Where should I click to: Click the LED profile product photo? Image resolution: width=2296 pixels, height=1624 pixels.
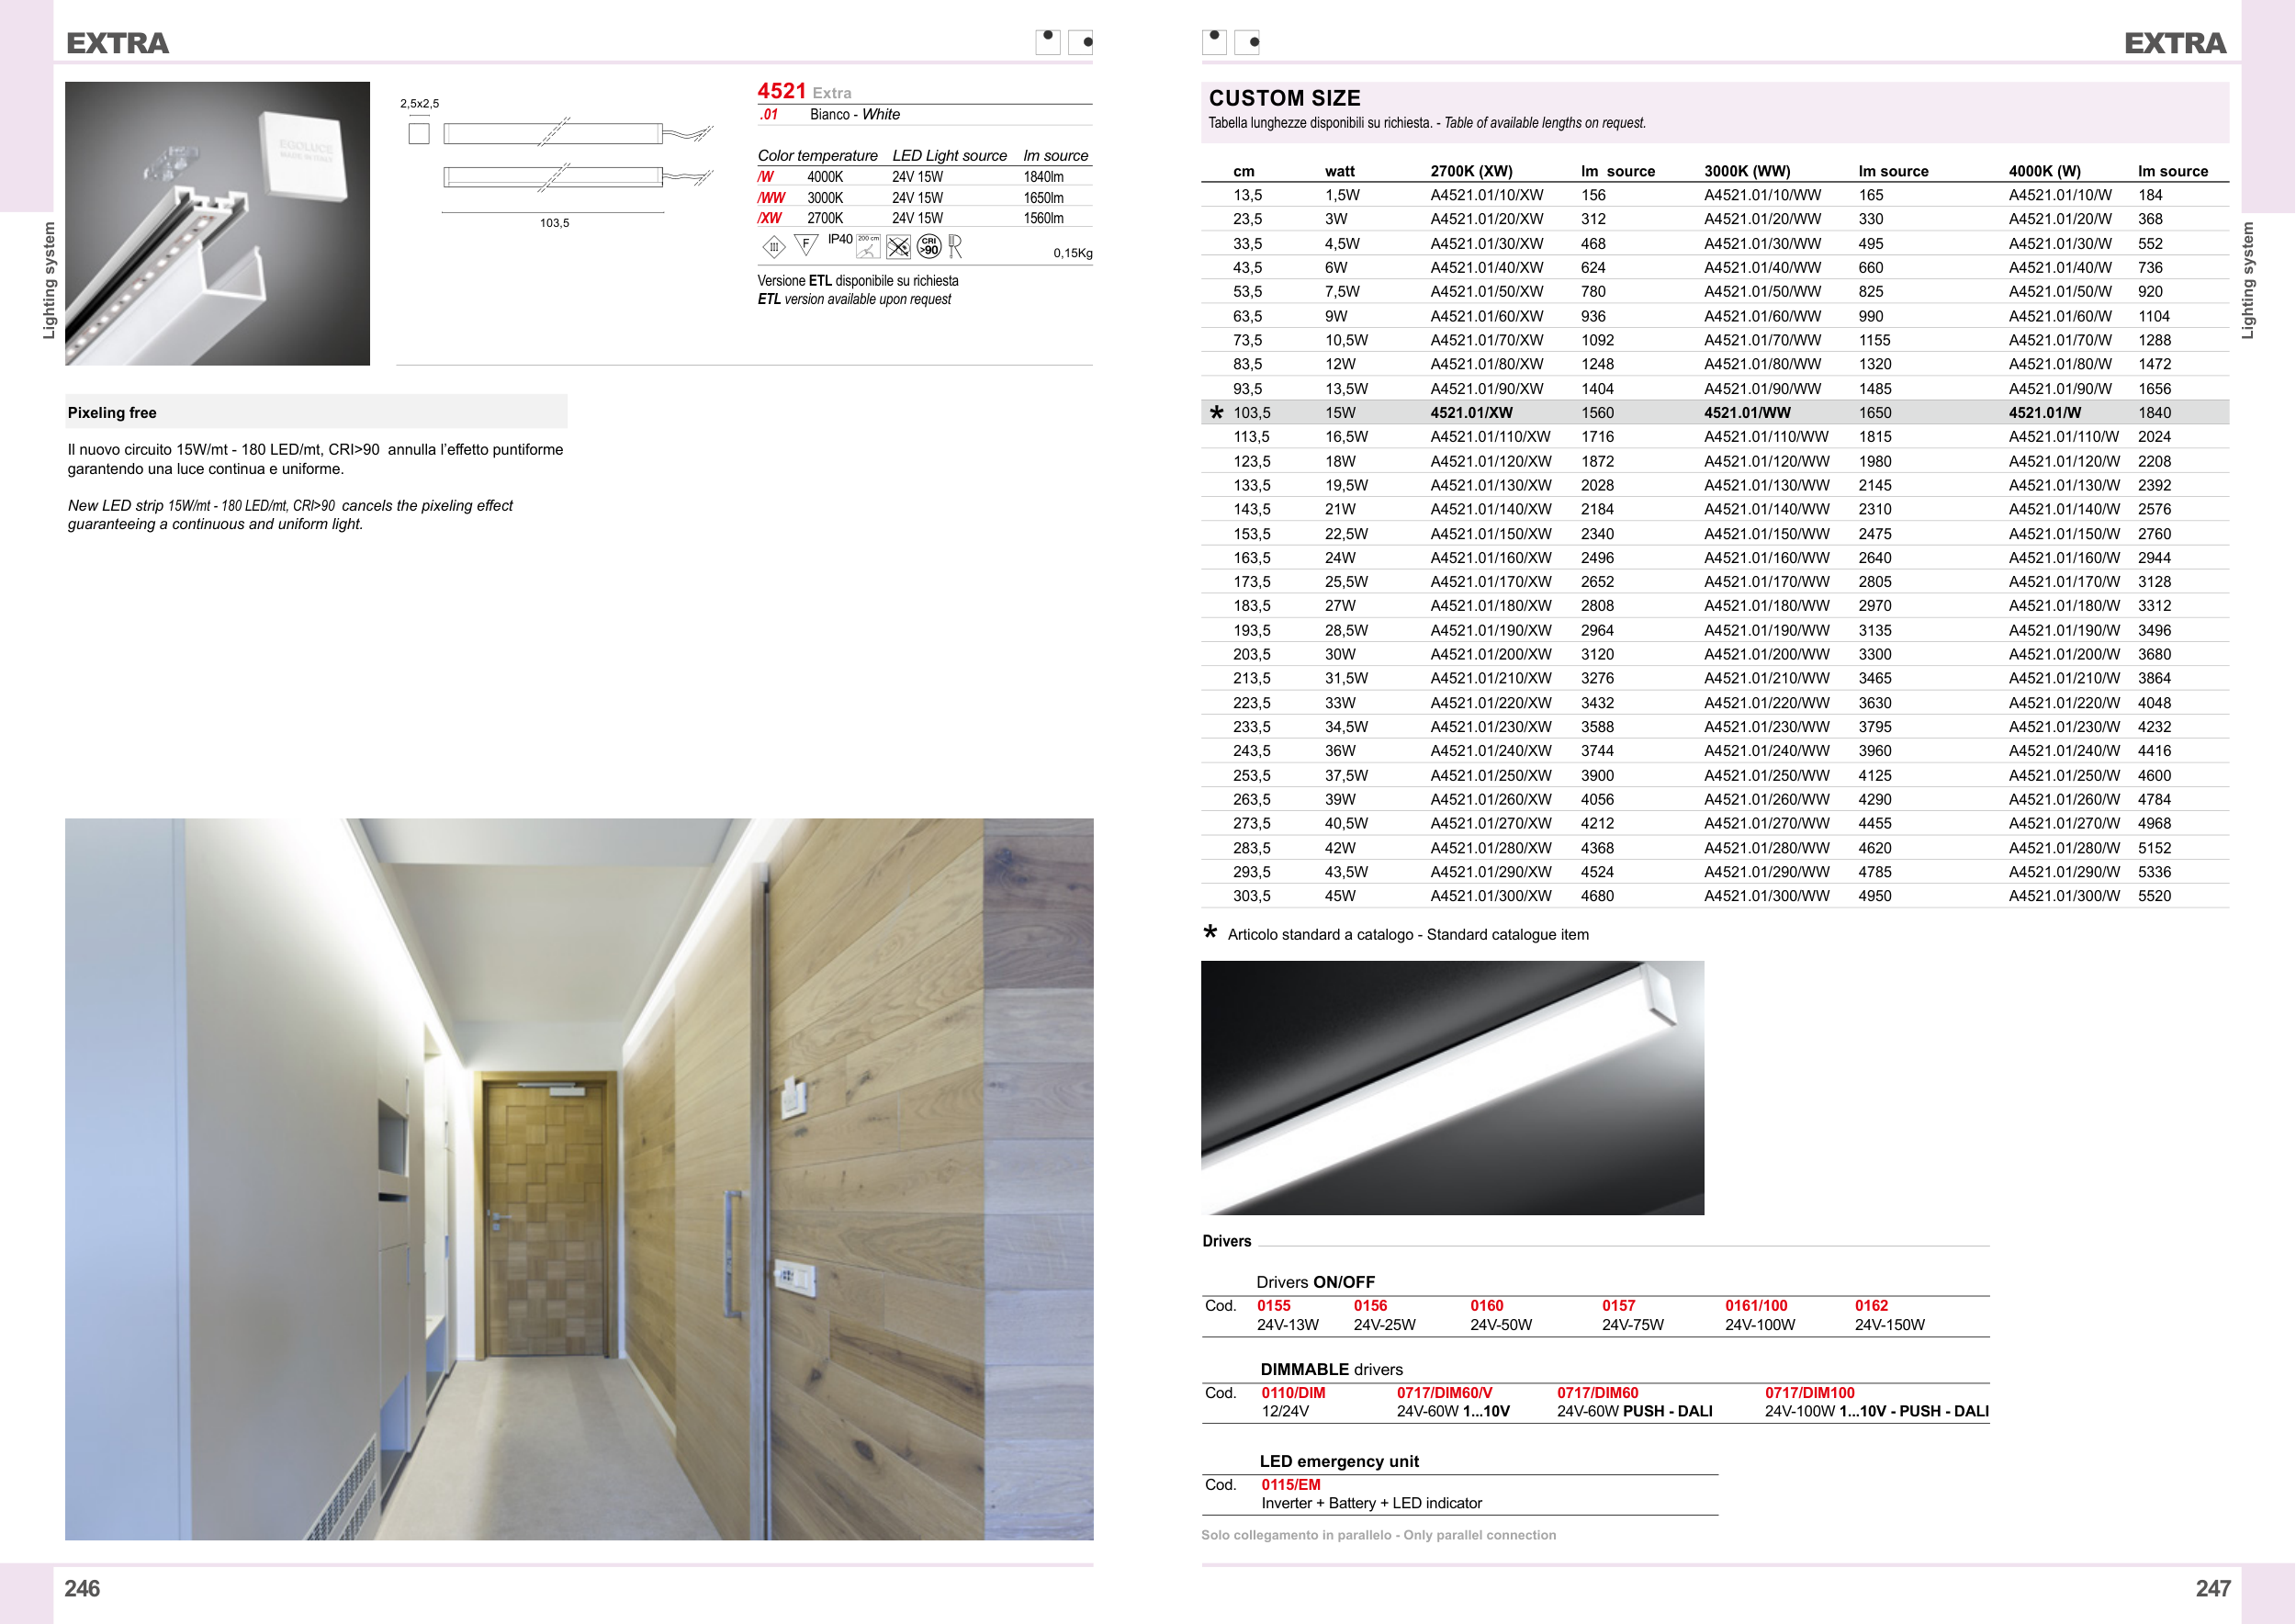[x=217, y=223]
